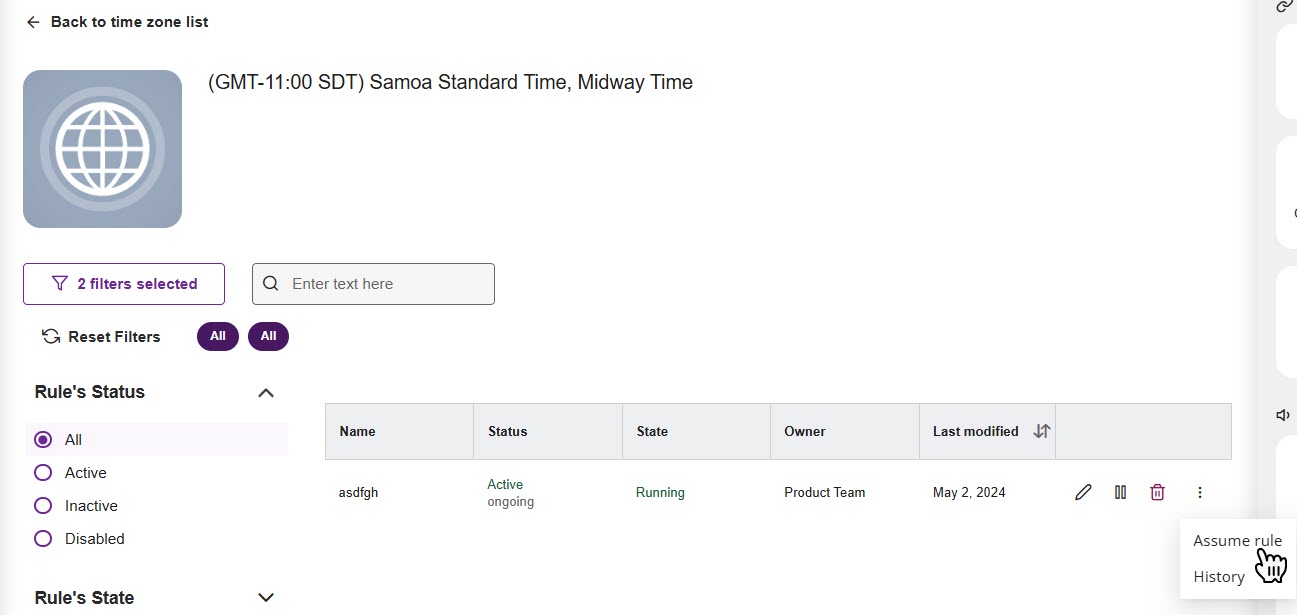Open the 2 filters selected dropdown
Viewport: 1297px width, 615px height.
(124, 284)
